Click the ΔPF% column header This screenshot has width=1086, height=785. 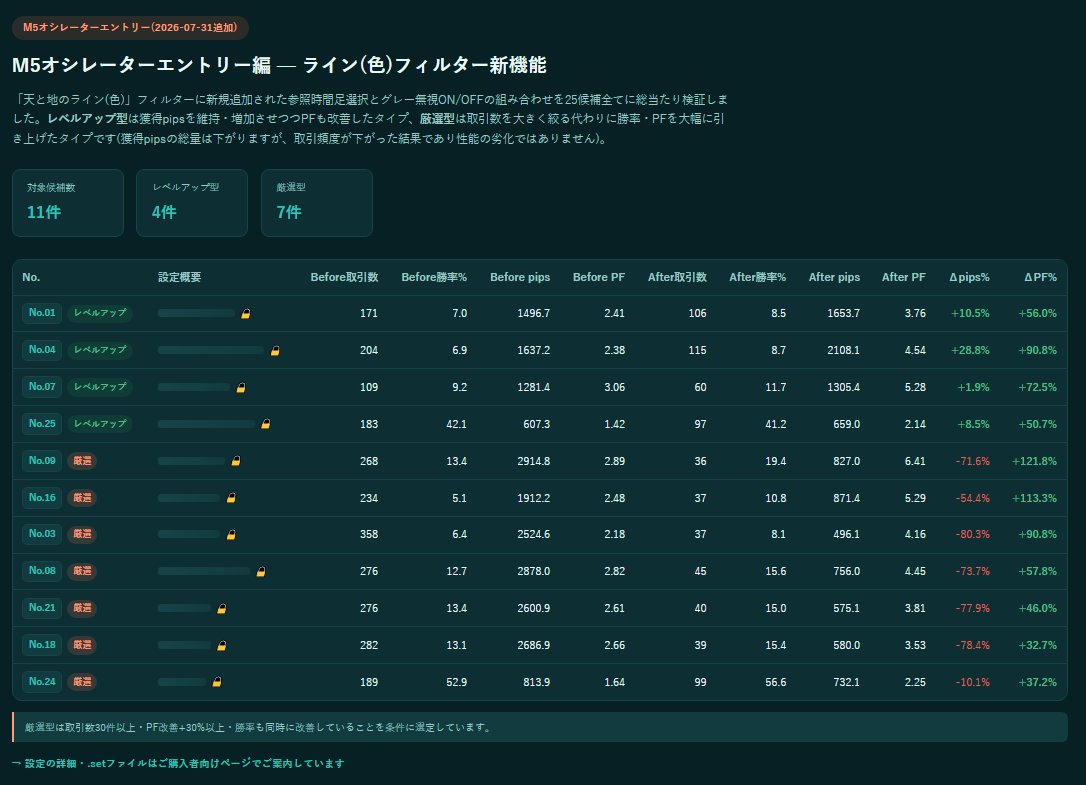point(1041,277)
